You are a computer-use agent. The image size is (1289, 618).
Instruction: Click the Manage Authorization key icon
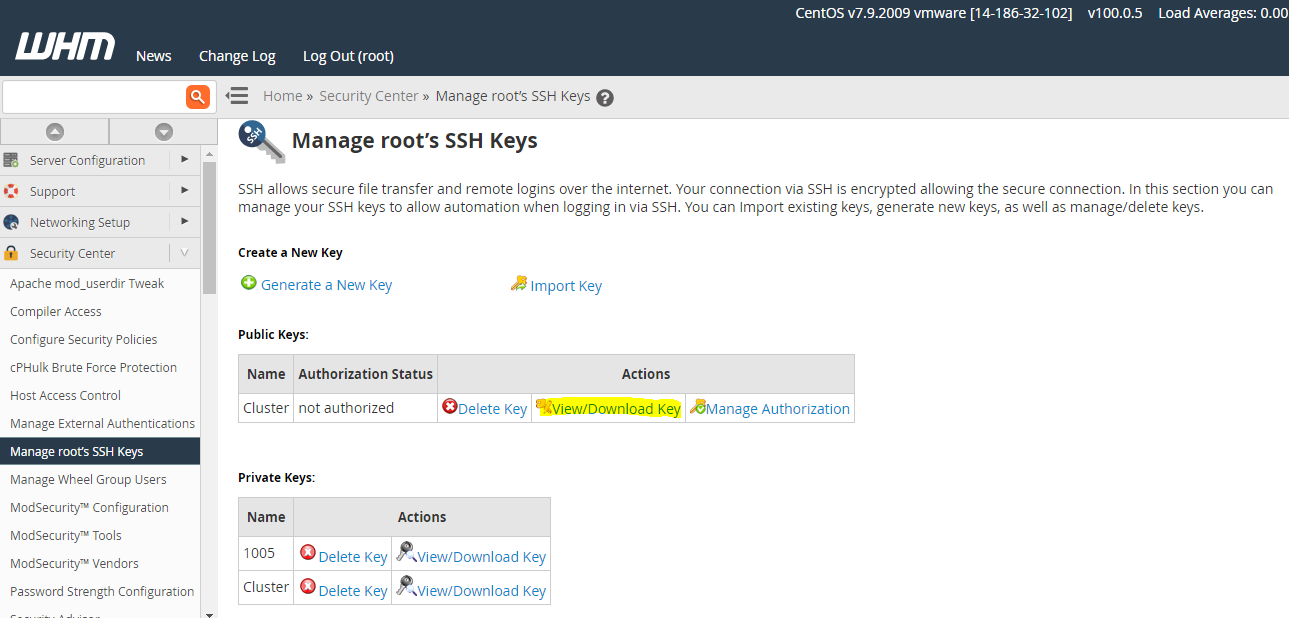coord(698,407)
